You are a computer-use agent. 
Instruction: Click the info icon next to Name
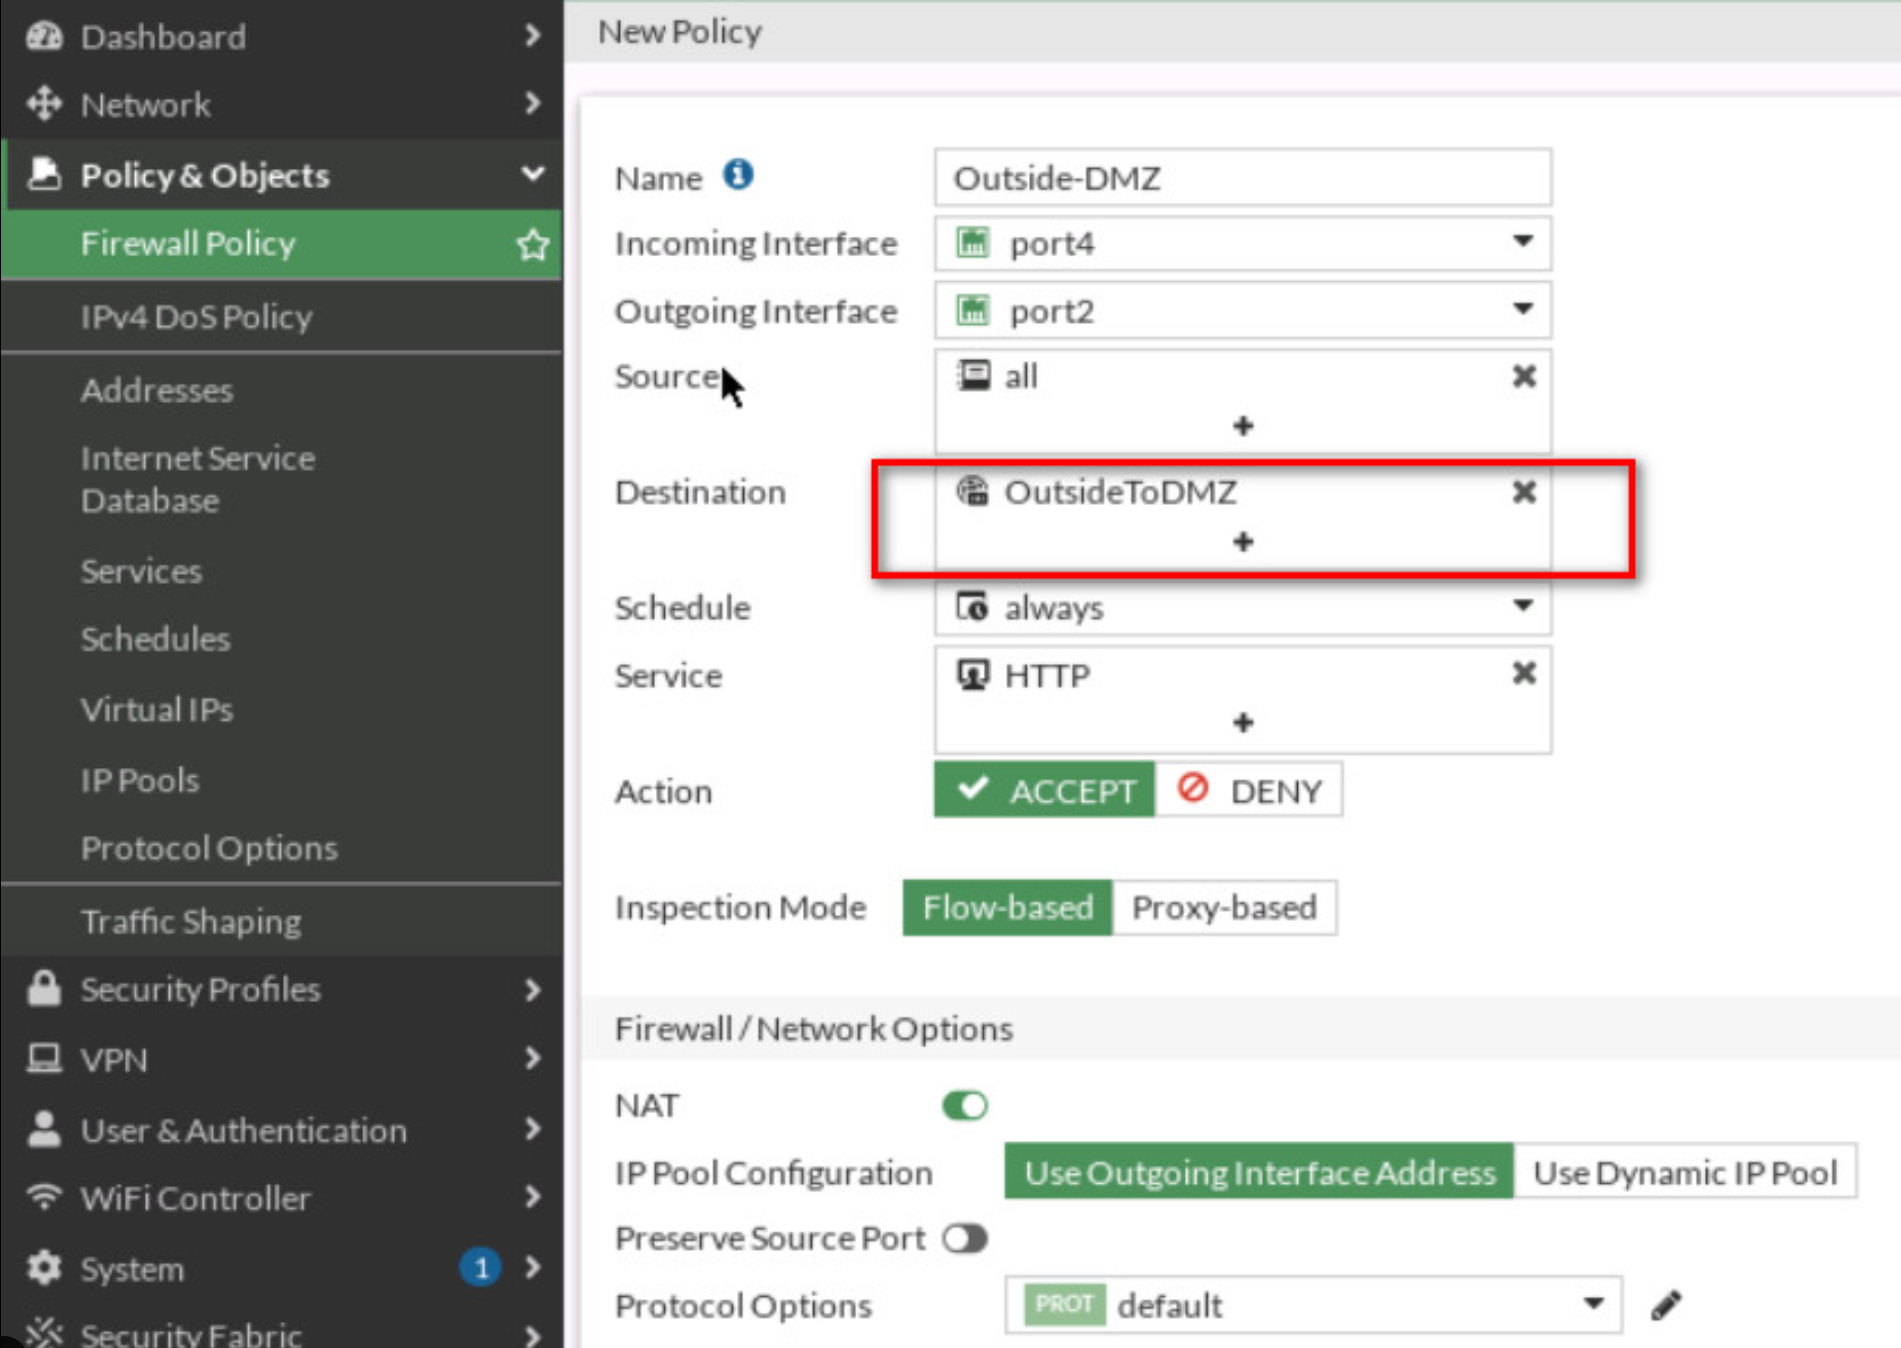pos(738,175)
